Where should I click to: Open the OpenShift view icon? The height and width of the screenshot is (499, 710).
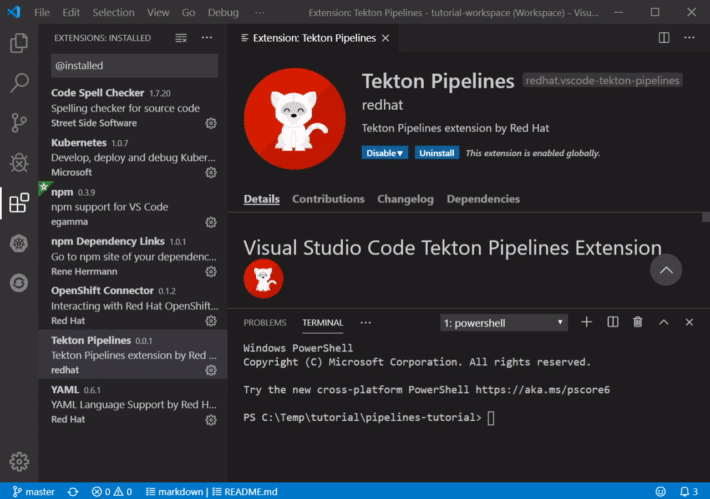pyautogui.click(x=19, y=283)
